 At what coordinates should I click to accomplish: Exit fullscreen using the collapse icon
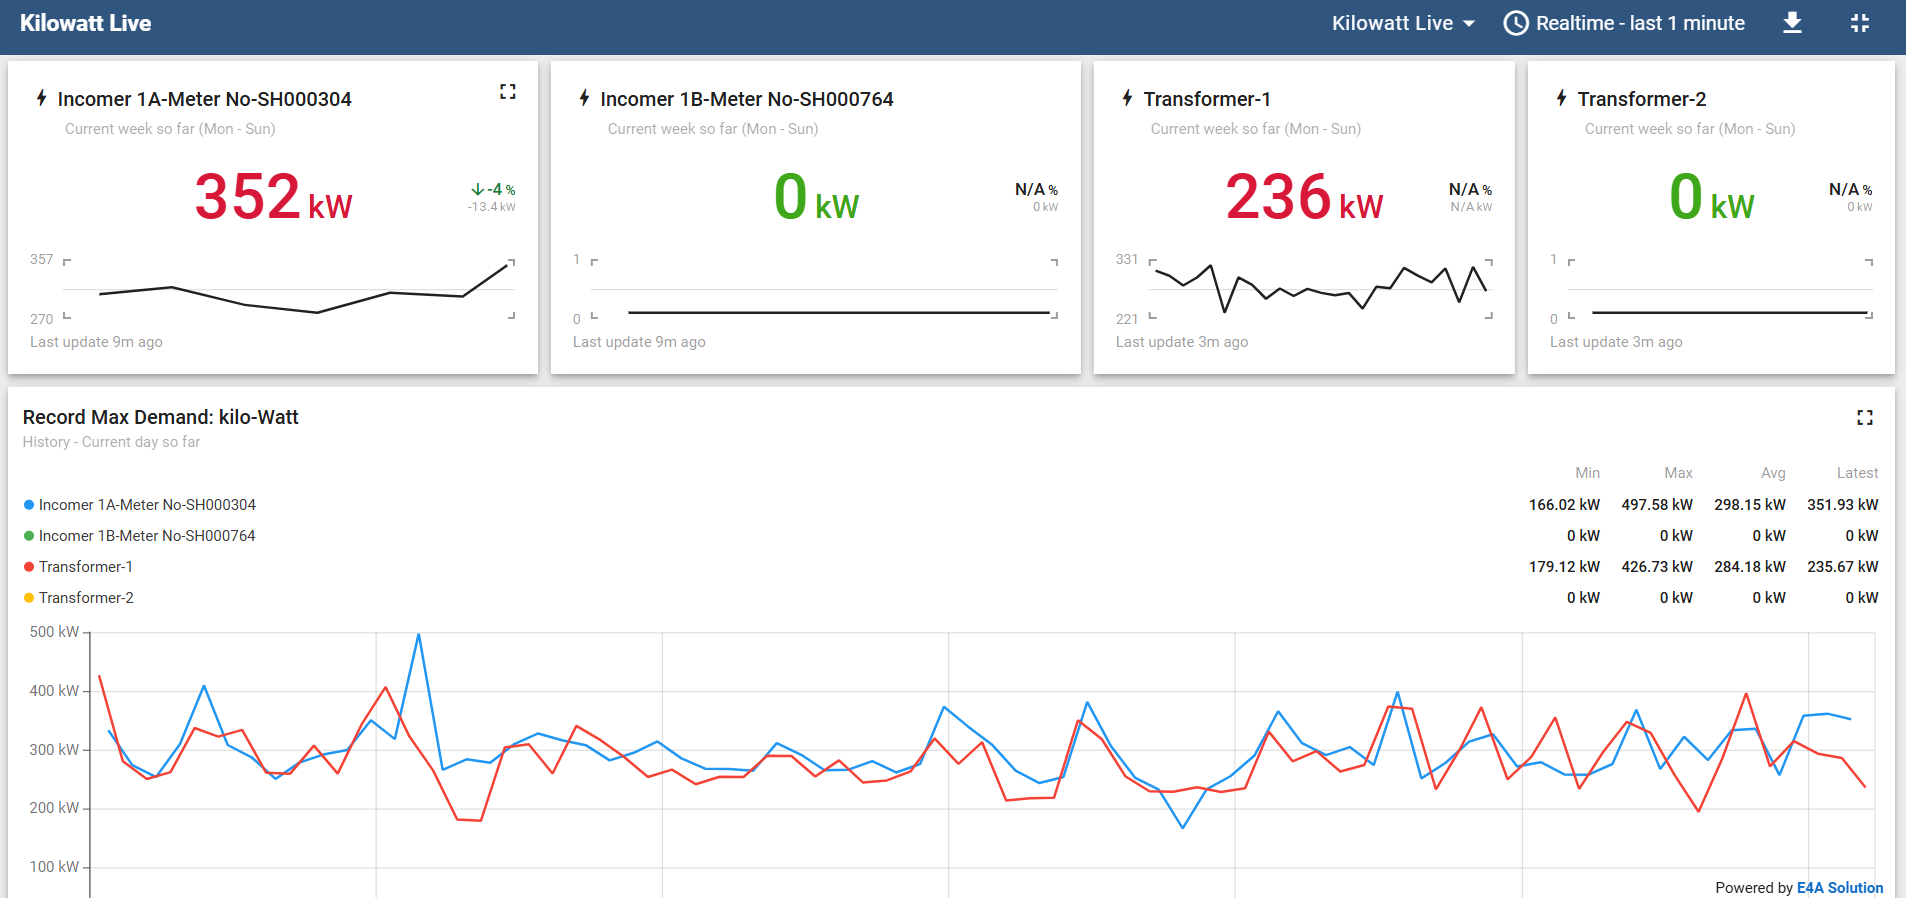coord(1859,23)
